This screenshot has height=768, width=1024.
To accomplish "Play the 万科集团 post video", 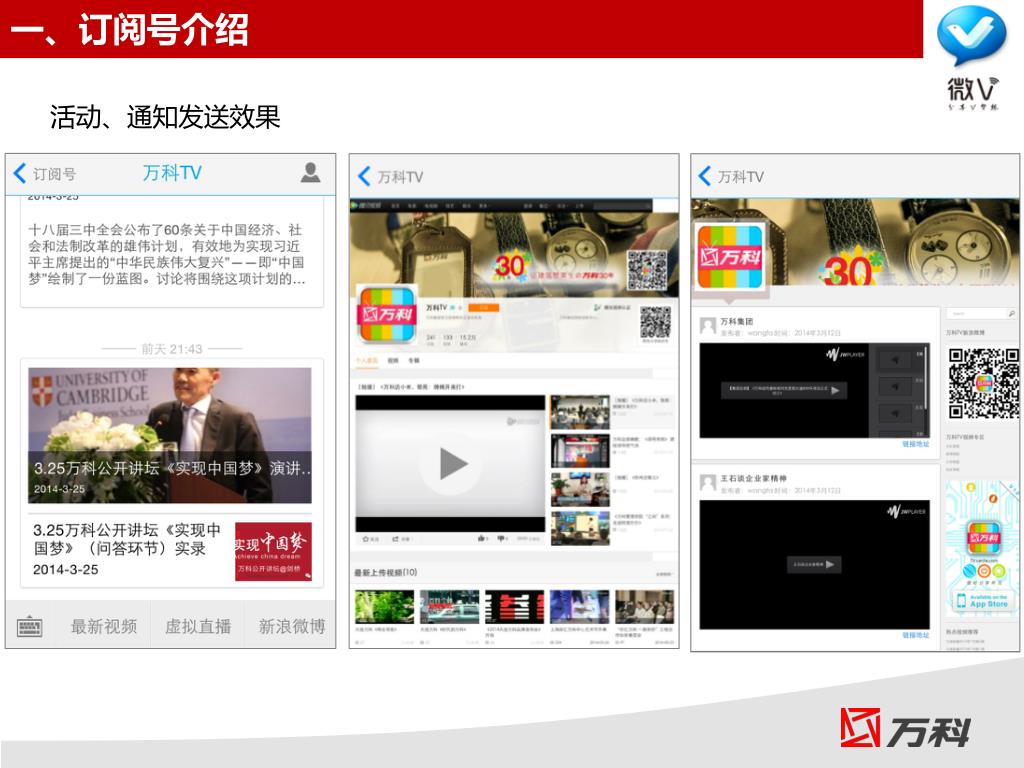I will (x=784, y=391).
